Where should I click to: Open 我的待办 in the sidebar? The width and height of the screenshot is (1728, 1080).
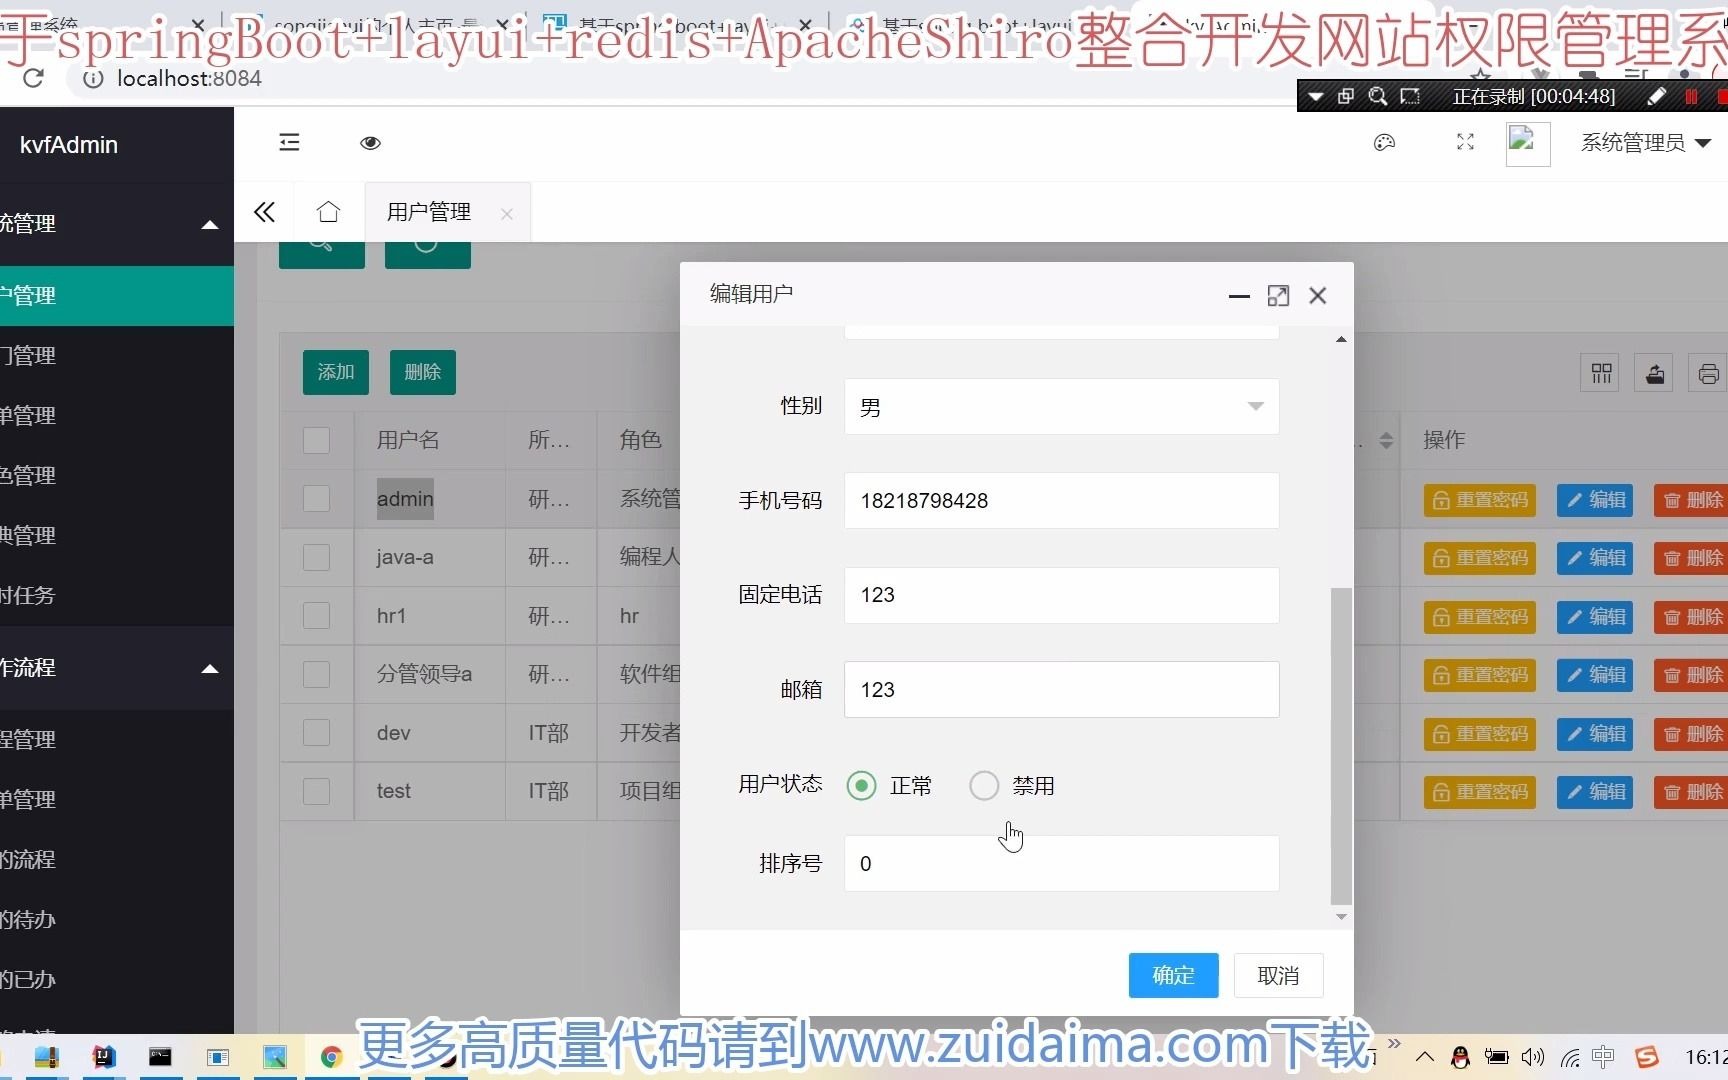117,920
